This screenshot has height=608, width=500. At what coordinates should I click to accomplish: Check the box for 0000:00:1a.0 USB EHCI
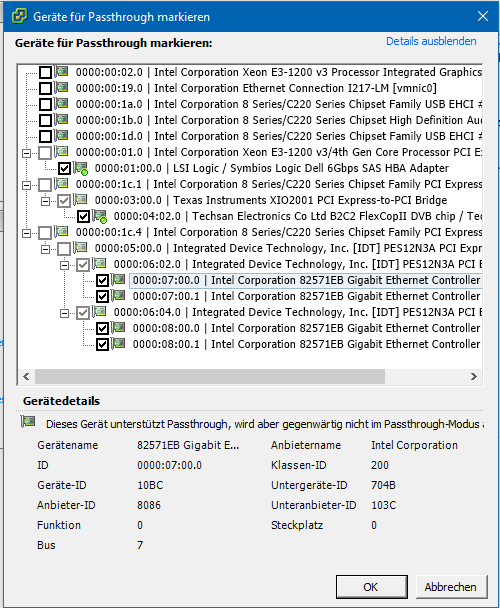45,104
